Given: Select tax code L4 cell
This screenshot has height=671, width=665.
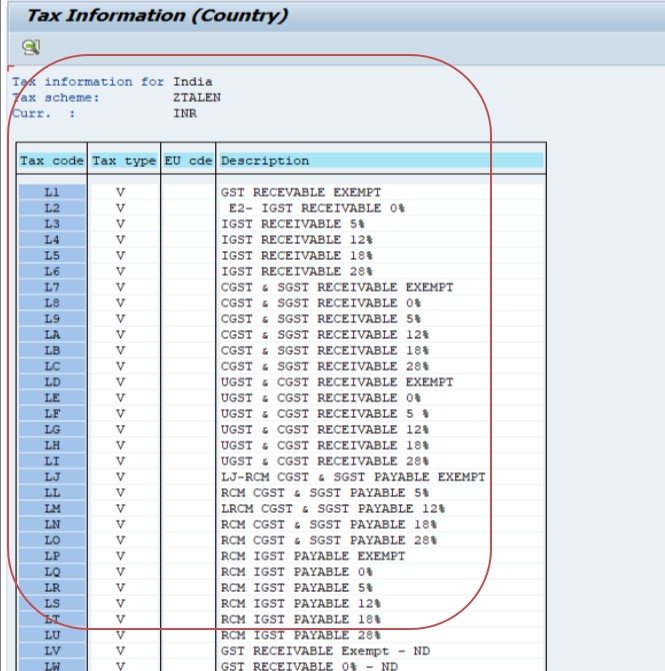Looking at the screenshot, I should tap(52, 240).
